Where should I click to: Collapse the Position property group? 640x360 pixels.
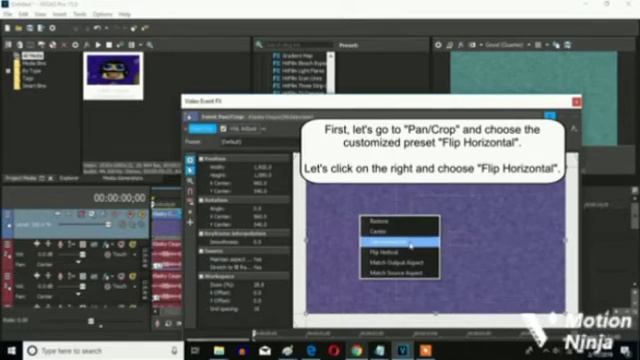[x=201, y=159]
